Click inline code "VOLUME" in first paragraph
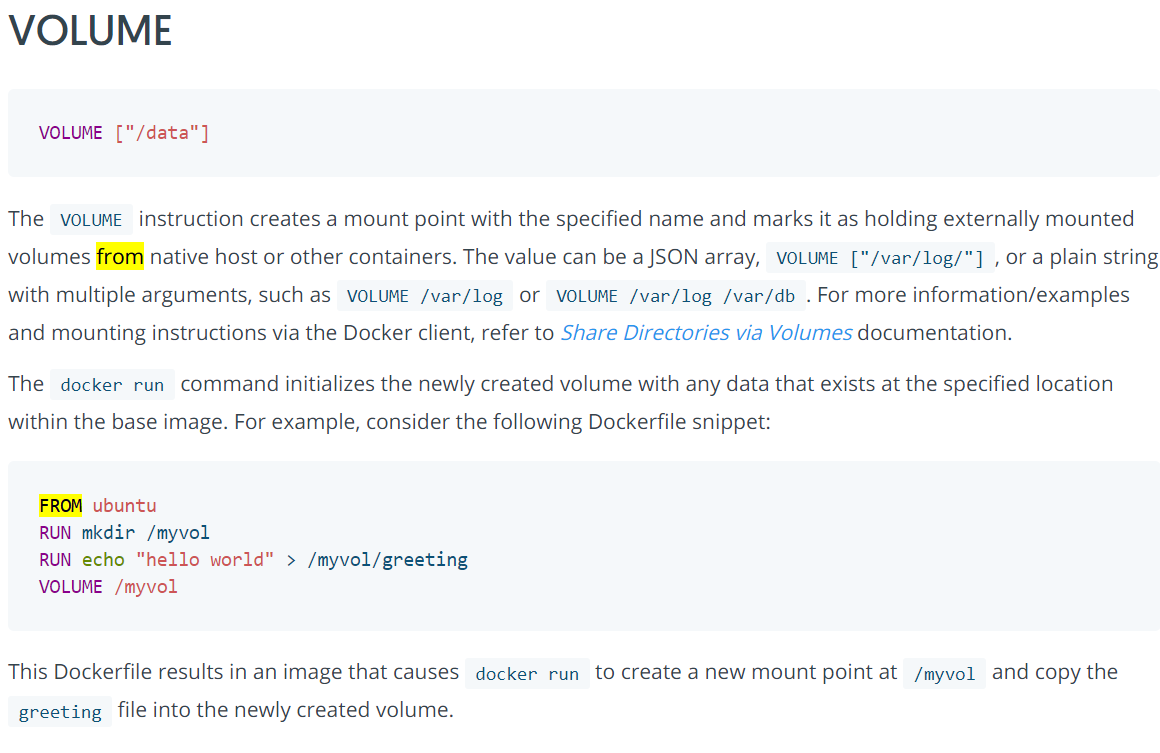The image size is (1160, 753). pos(91,220)
